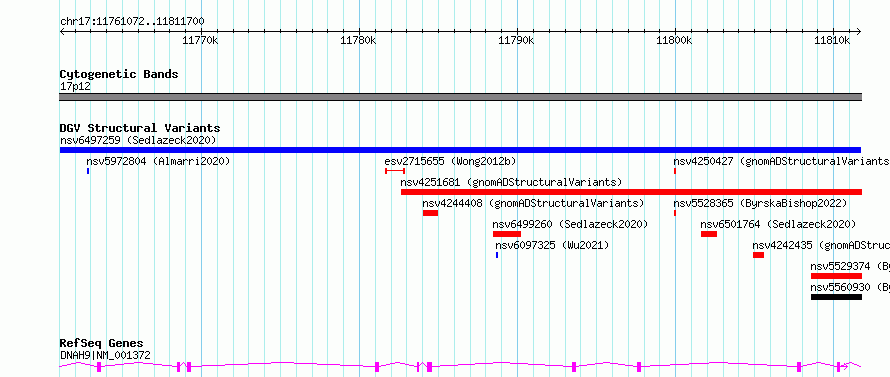Image resolution: width=890 pixels, height=377 pixels.
Task: Select the RefSeq Genes track title
Action: 102,343
